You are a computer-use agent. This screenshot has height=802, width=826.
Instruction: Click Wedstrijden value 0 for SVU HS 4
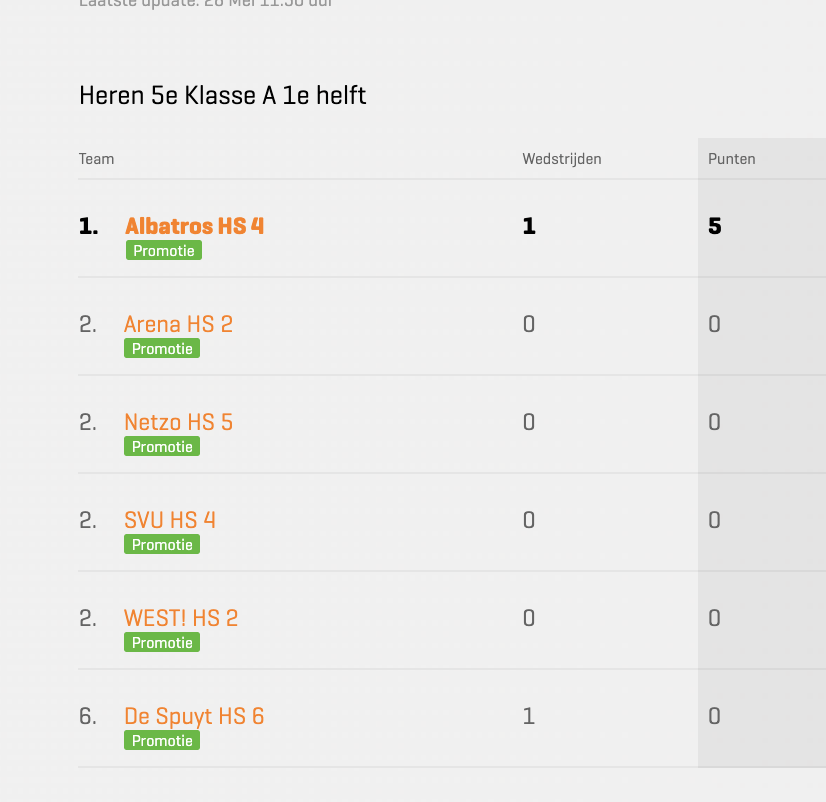click(x=529, y=520)
